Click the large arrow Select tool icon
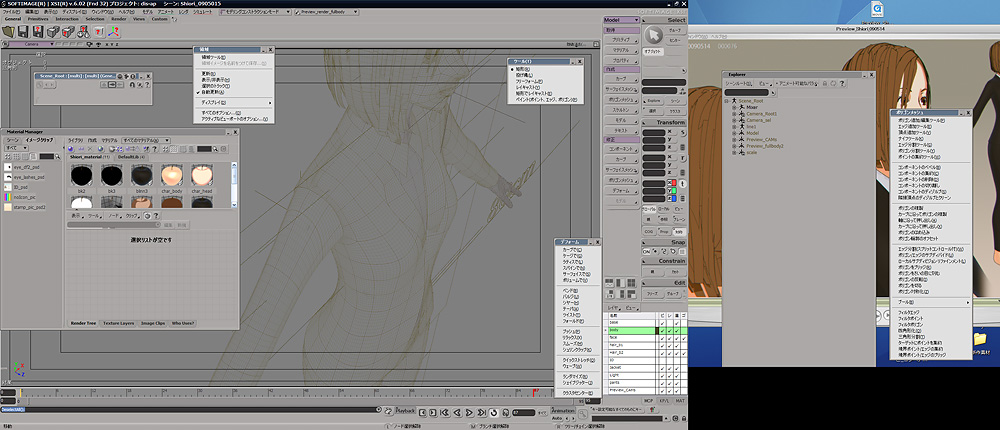 pyautogui.click(x=653, y=34)
